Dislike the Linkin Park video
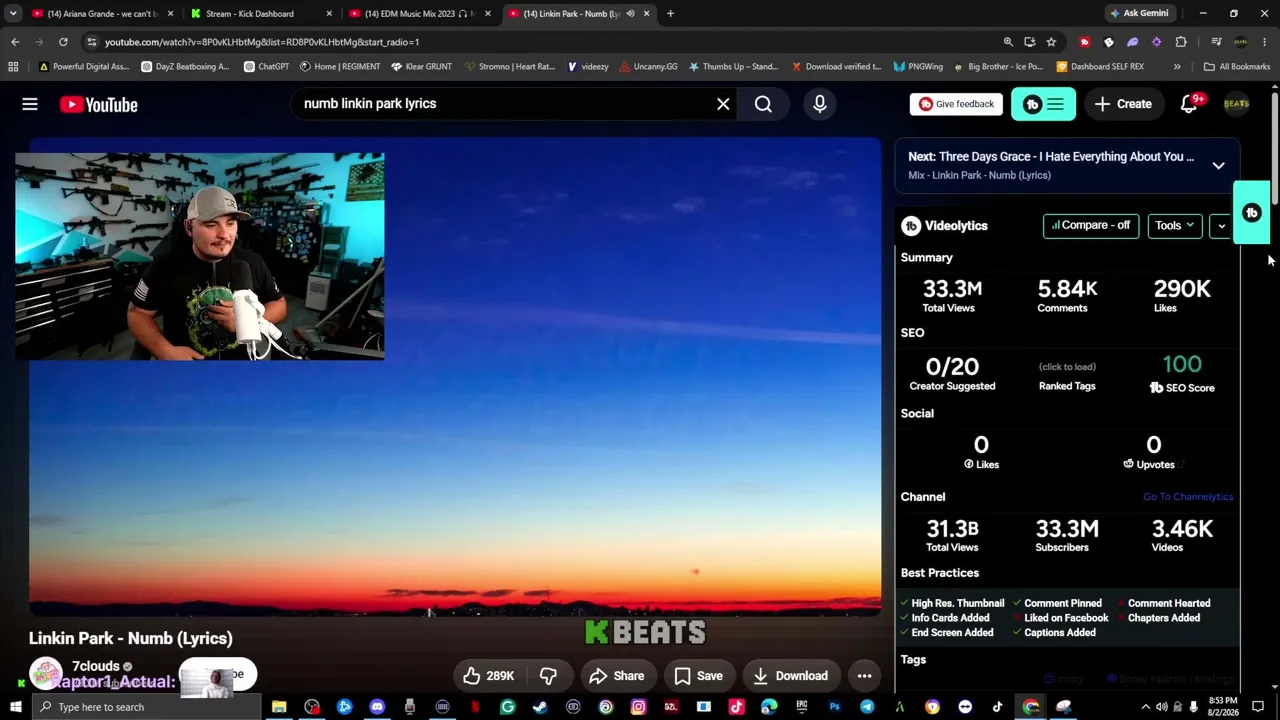The image size is (1280, 720). click(548, 676)
